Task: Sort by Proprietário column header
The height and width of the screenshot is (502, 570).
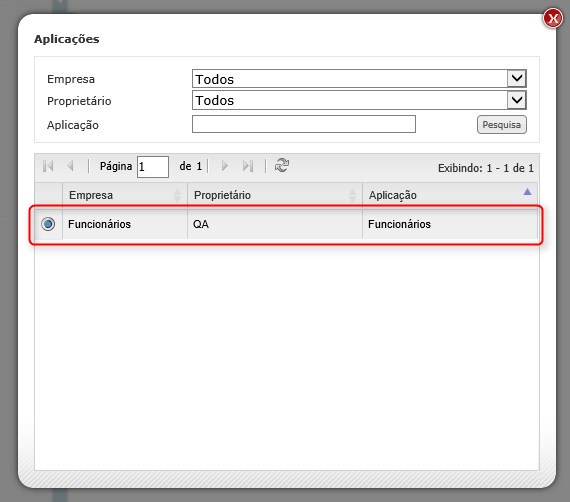Action: tap(275, 195)
